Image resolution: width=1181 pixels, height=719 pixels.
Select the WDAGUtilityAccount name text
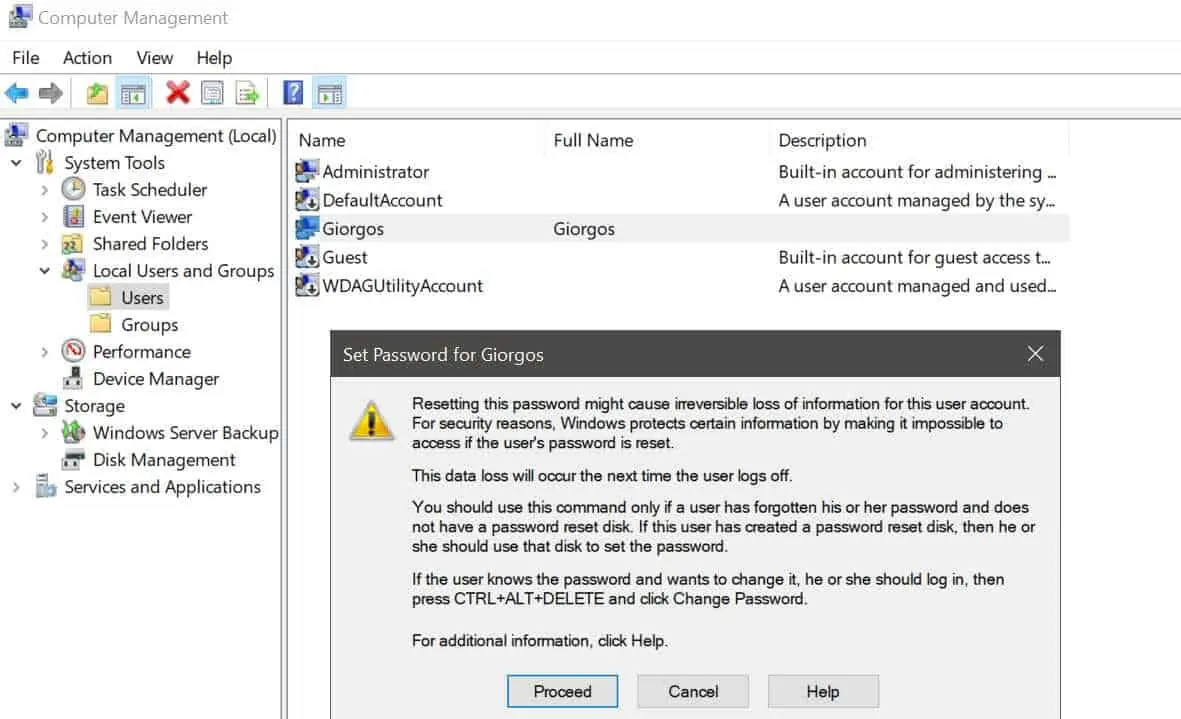coord(402,286)
